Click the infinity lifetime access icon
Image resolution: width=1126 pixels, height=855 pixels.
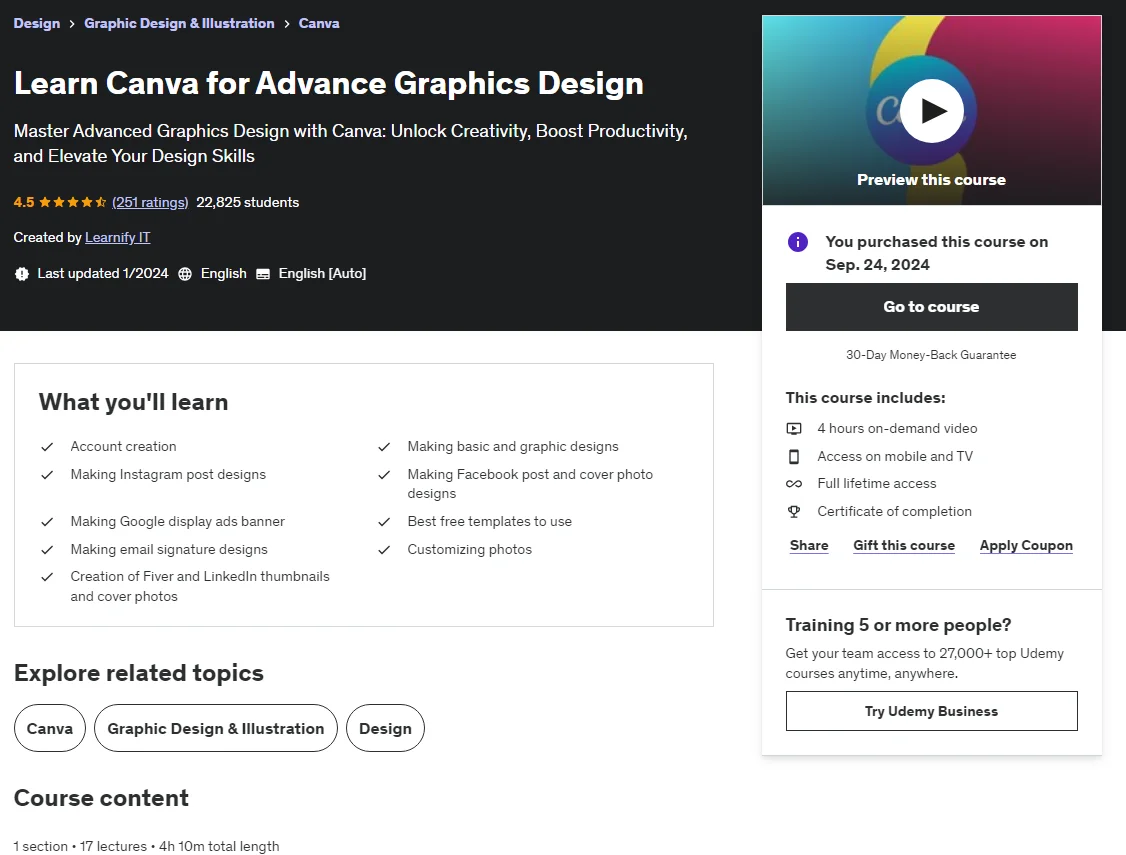pyautogui.click(x=794, y=484)
